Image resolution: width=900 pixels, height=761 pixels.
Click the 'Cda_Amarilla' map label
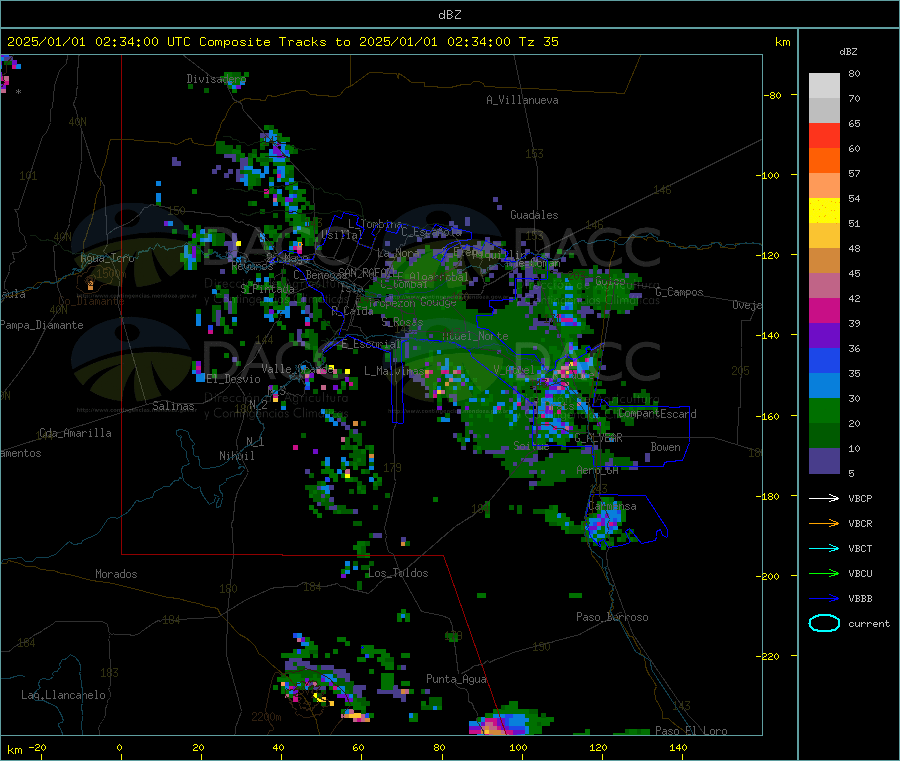[x=75, y=433]
